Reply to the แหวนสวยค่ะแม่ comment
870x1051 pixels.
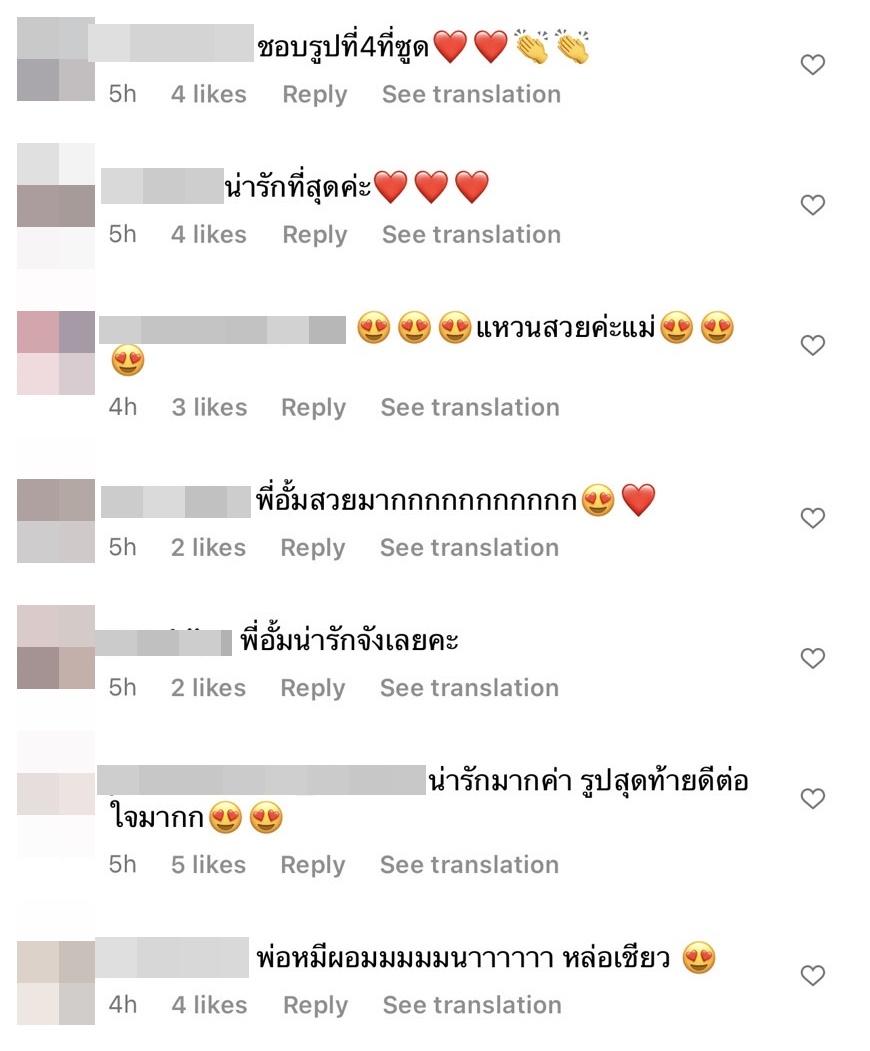click(313, 408)
